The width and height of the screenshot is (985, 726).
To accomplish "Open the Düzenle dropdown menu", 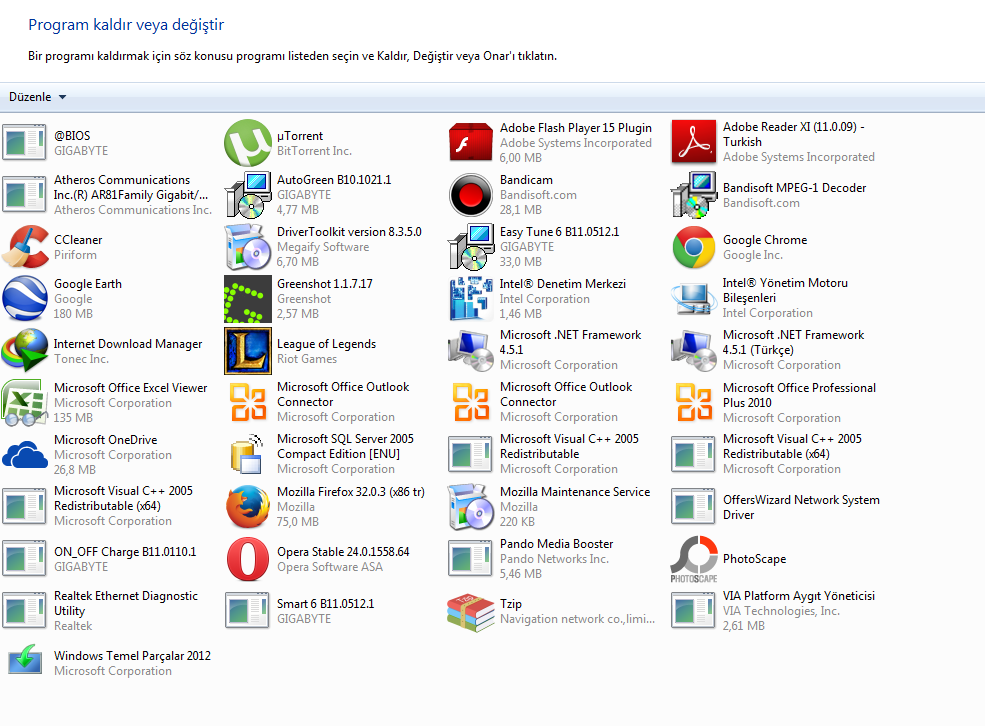I will 37,97.
